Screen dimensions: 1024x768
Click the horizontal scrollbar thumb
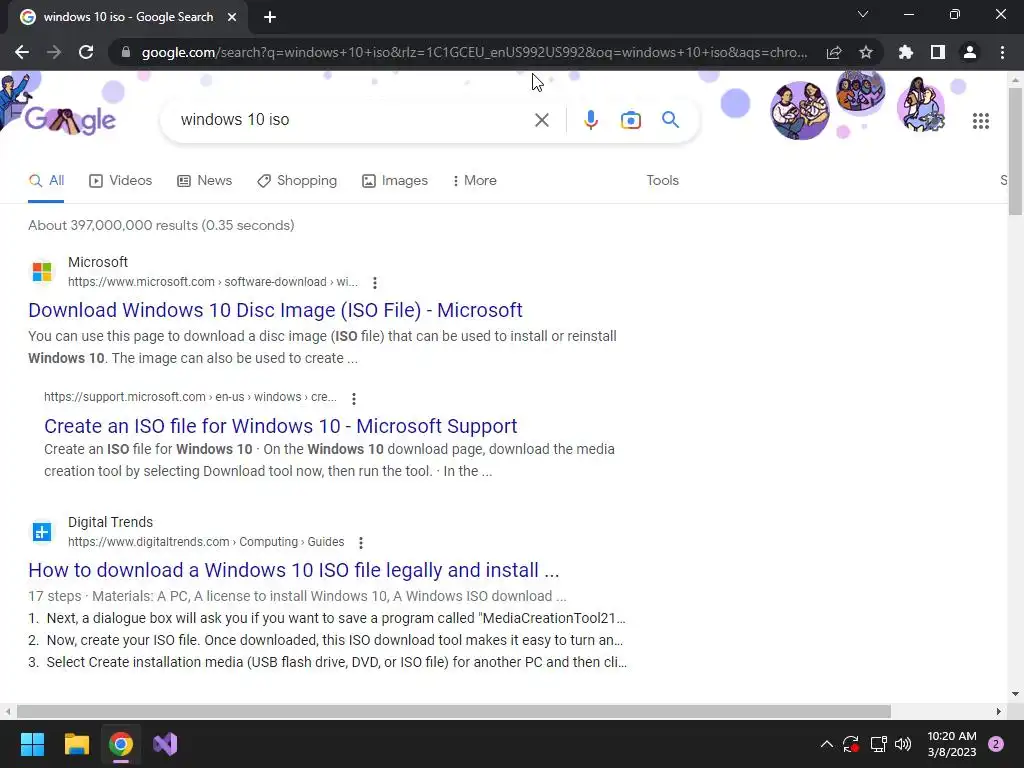click(454, 711)
